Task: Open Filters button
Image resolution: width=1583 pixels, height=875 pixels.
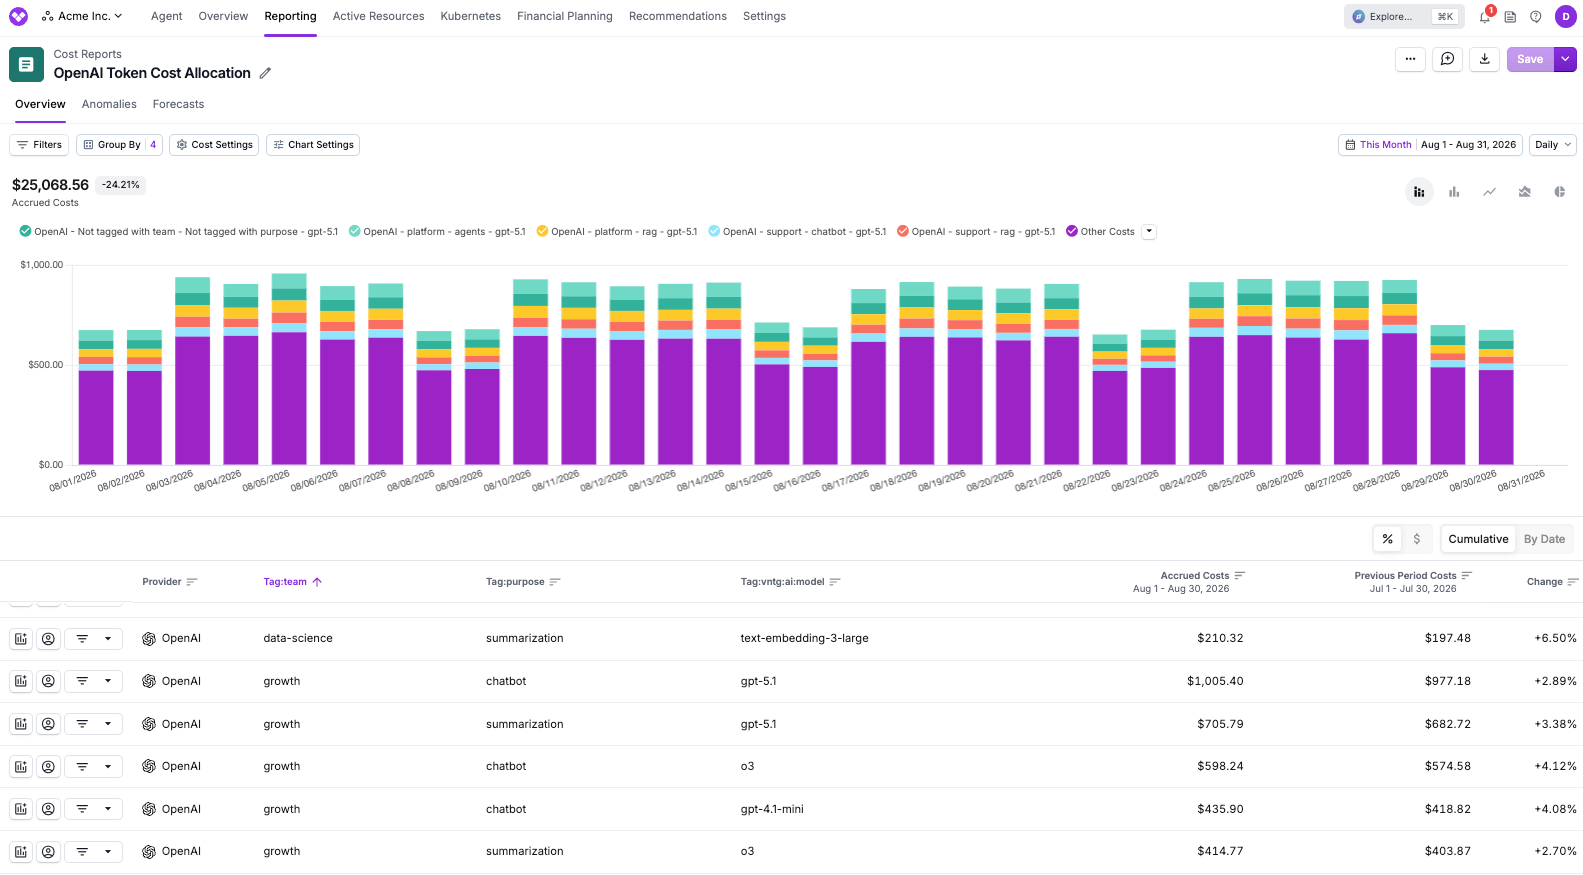Action: coord(39,145)
